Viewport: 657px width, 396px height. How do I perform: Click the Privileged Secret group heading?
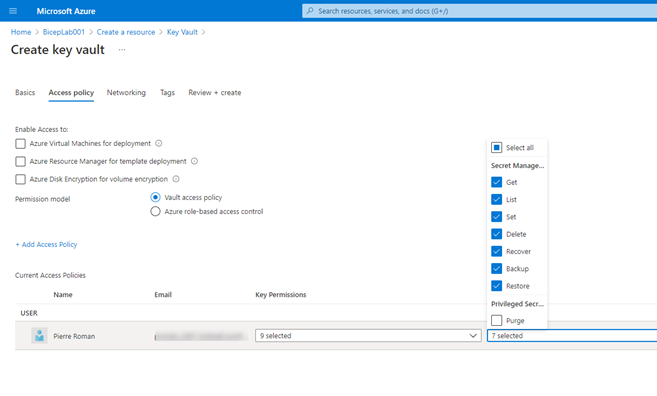[517, 304]
